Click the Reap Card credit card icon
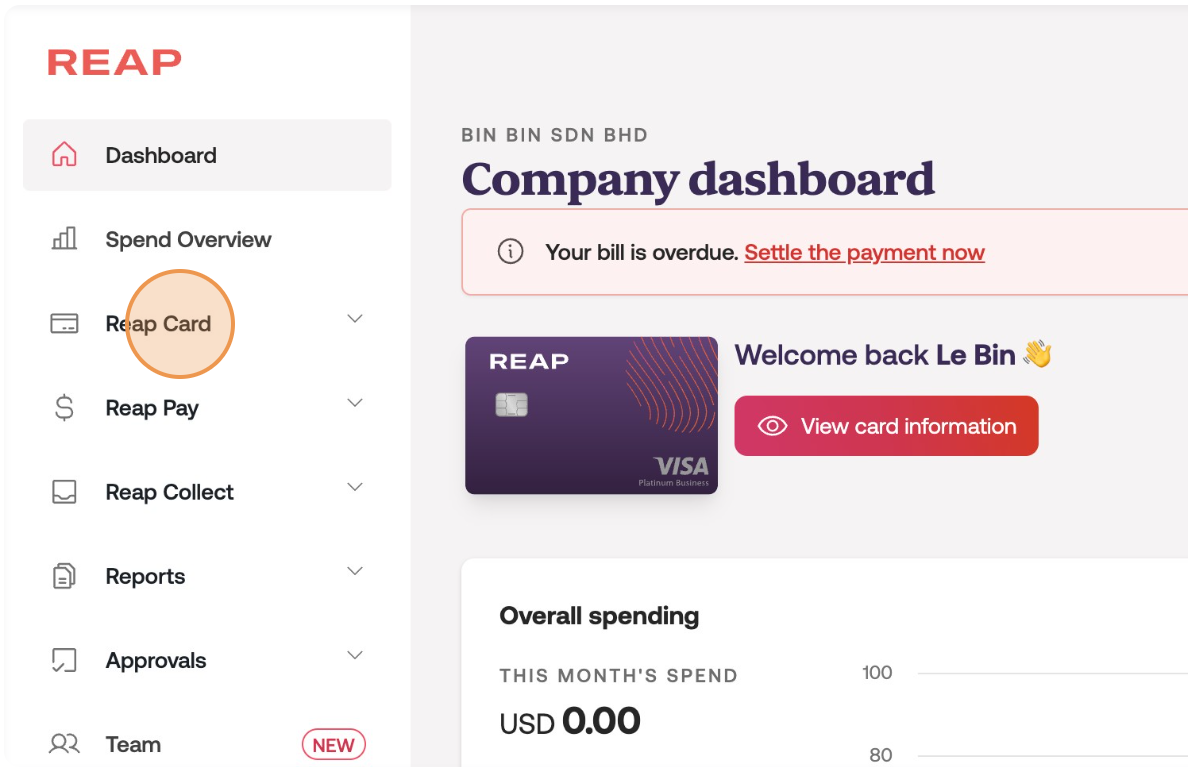 coord(64,324)
